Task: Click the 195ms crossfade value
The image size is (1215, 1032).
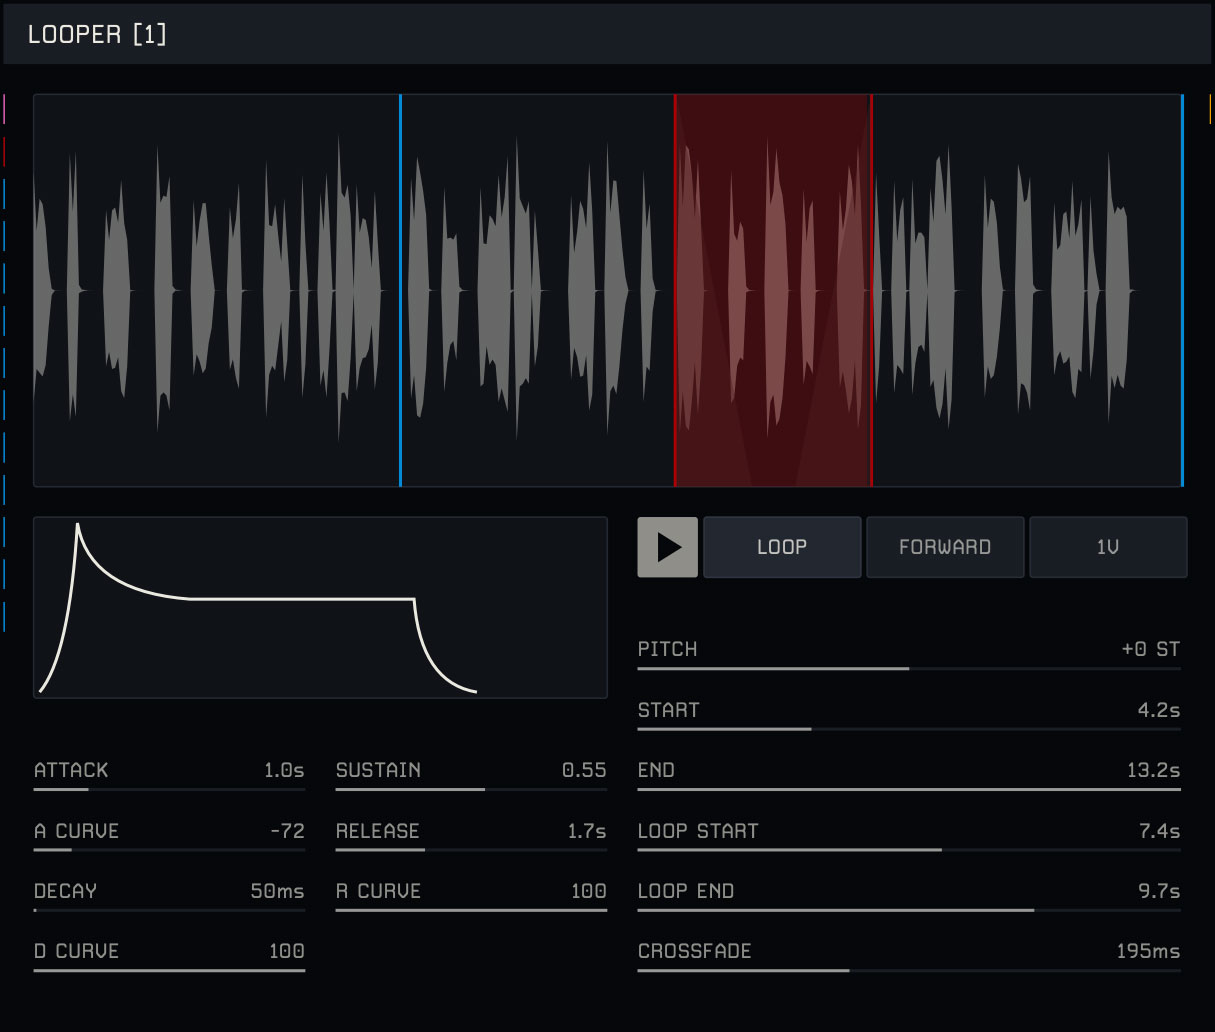Action: click(x=1148, y=951)
